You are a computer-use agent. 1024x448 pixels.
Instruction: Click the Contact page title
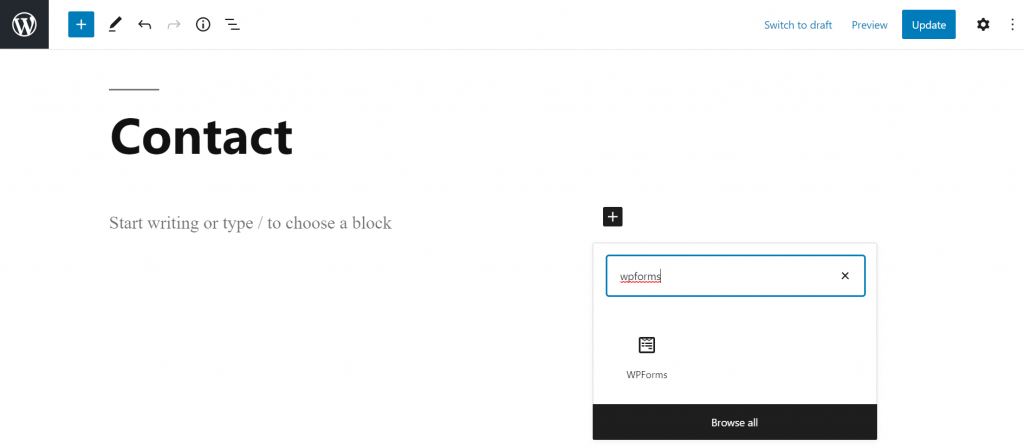pyautogui.click(x=201, y=136)
